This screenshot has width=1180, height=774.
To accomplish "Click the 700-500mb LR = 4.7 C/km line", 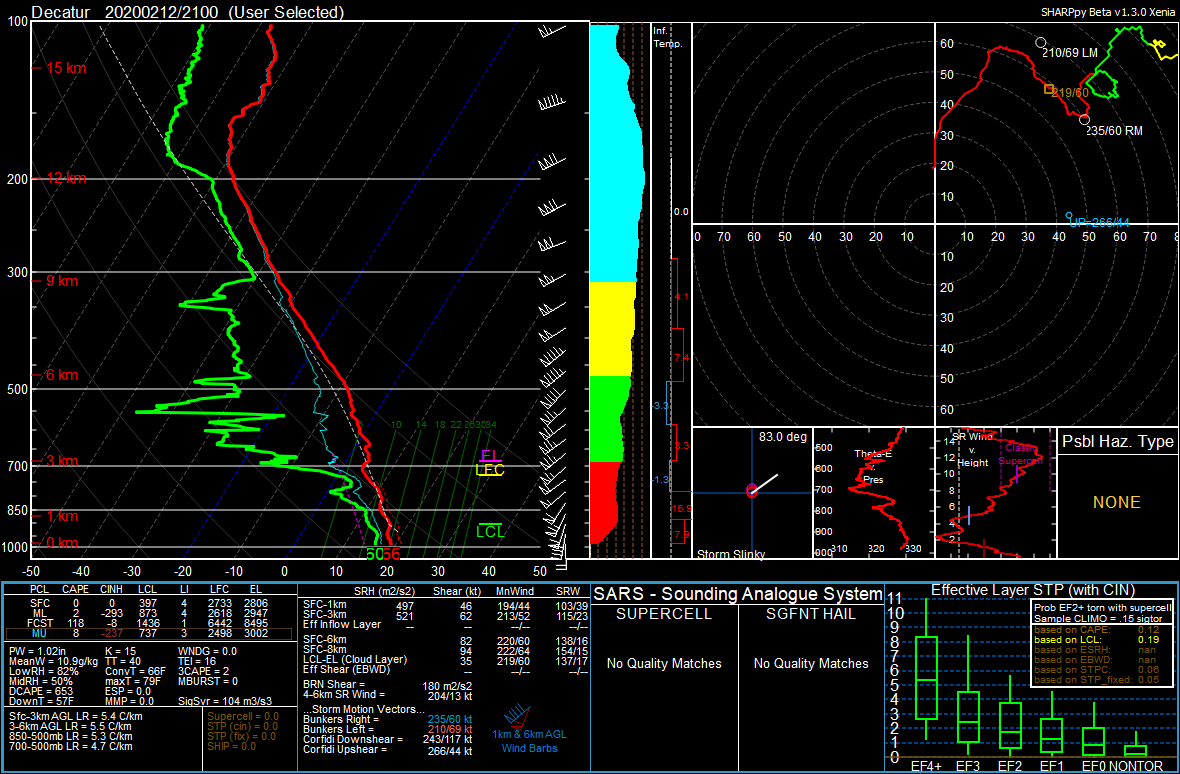I will tap(71, 746).
